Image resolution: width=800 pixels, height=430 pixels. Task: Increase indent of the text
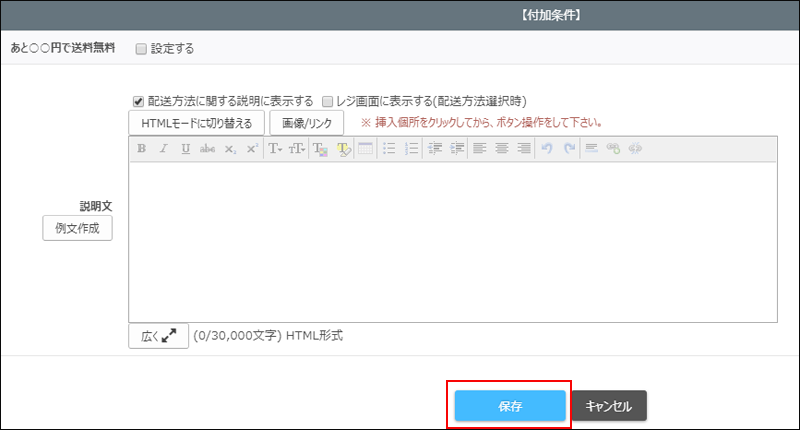(x=457, y=148)
